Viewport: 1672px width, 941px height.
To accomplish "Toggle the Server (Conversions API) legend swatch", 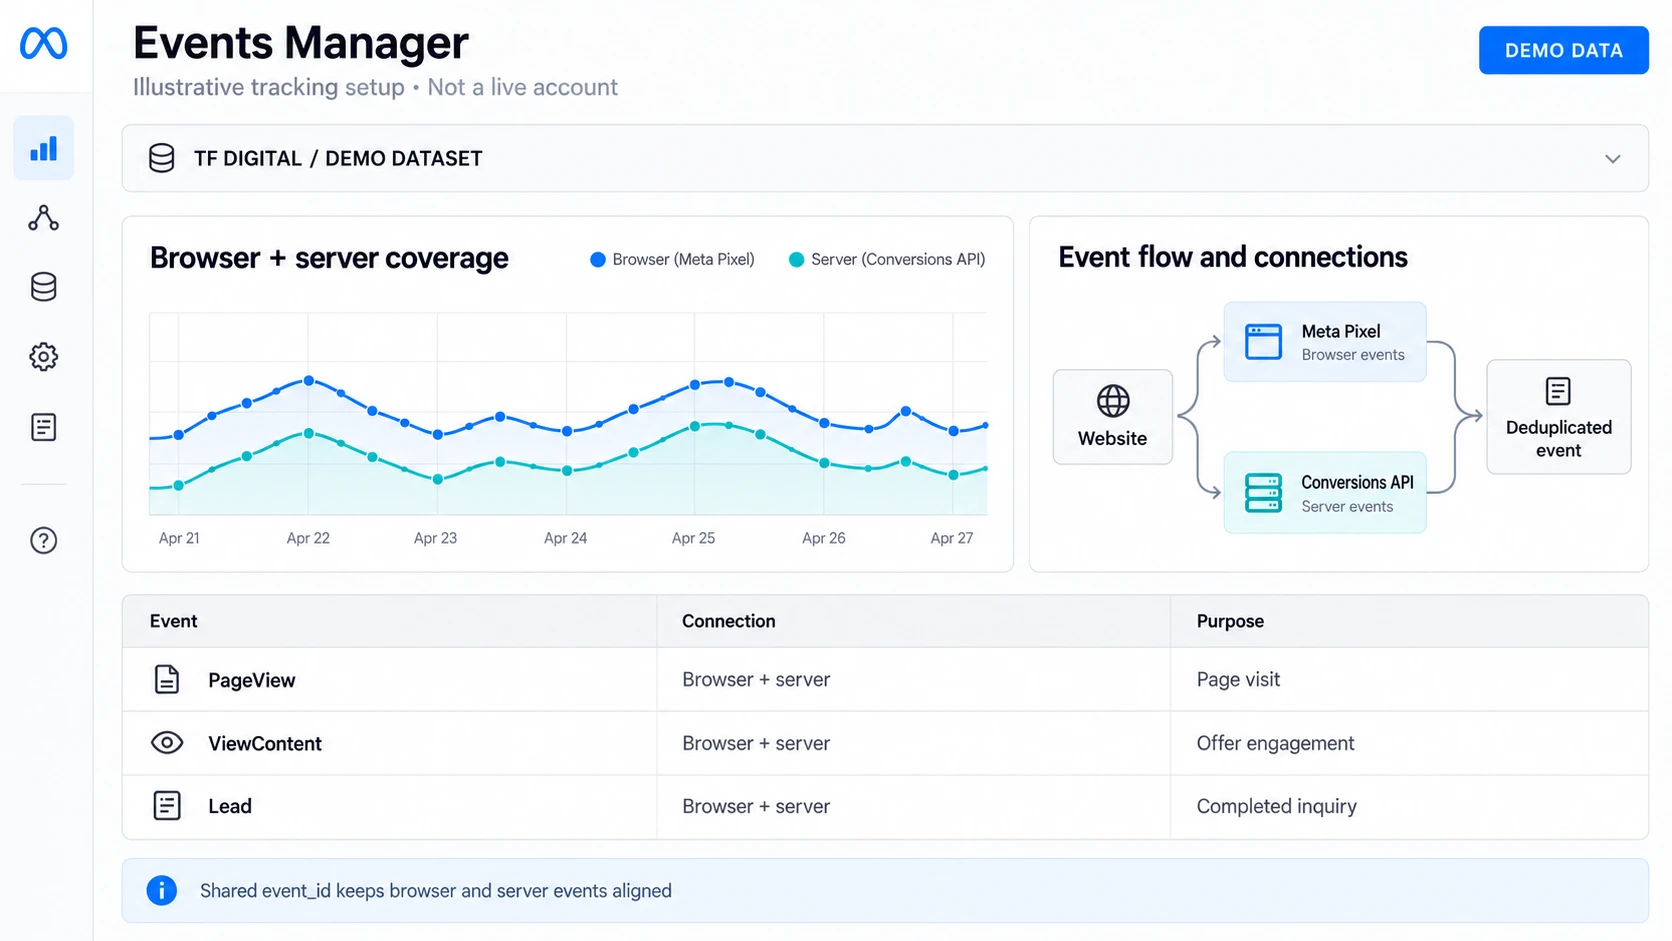I will coord(796,260).
